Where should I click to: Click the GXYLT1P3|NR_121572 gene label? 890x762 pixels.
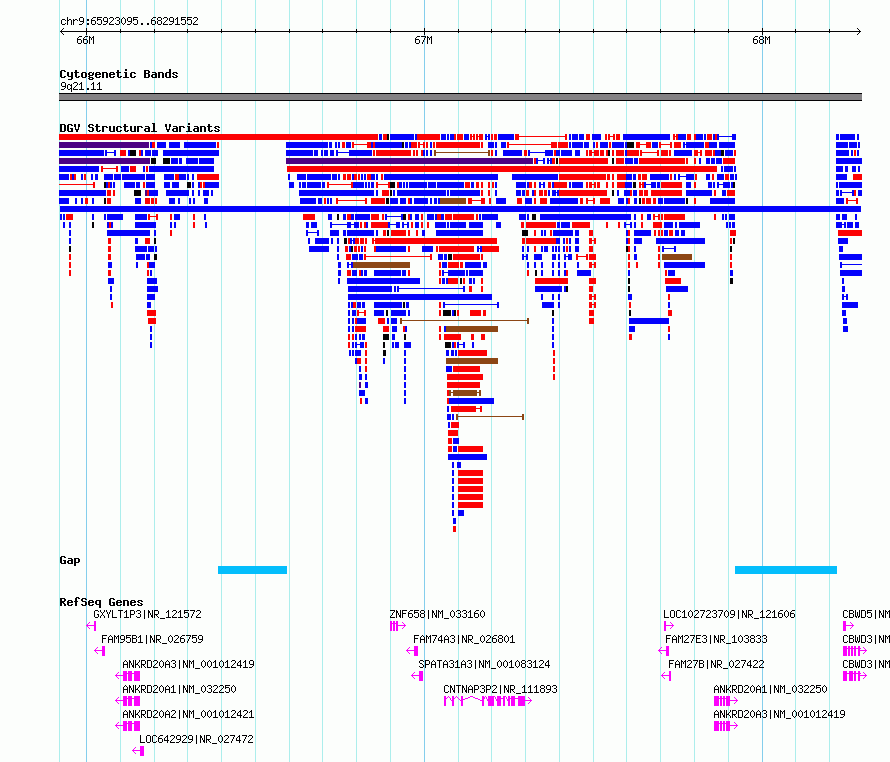click(148, 614)
